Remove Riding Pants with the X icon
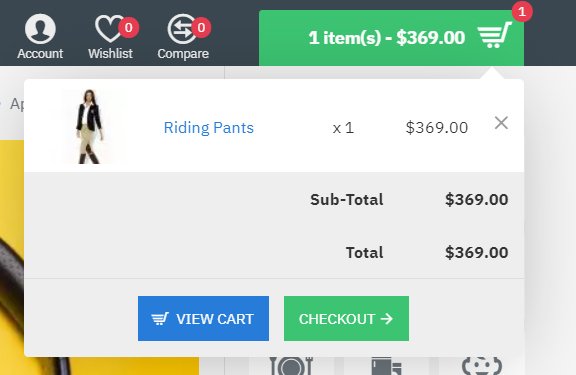 (x=501, y=123)
